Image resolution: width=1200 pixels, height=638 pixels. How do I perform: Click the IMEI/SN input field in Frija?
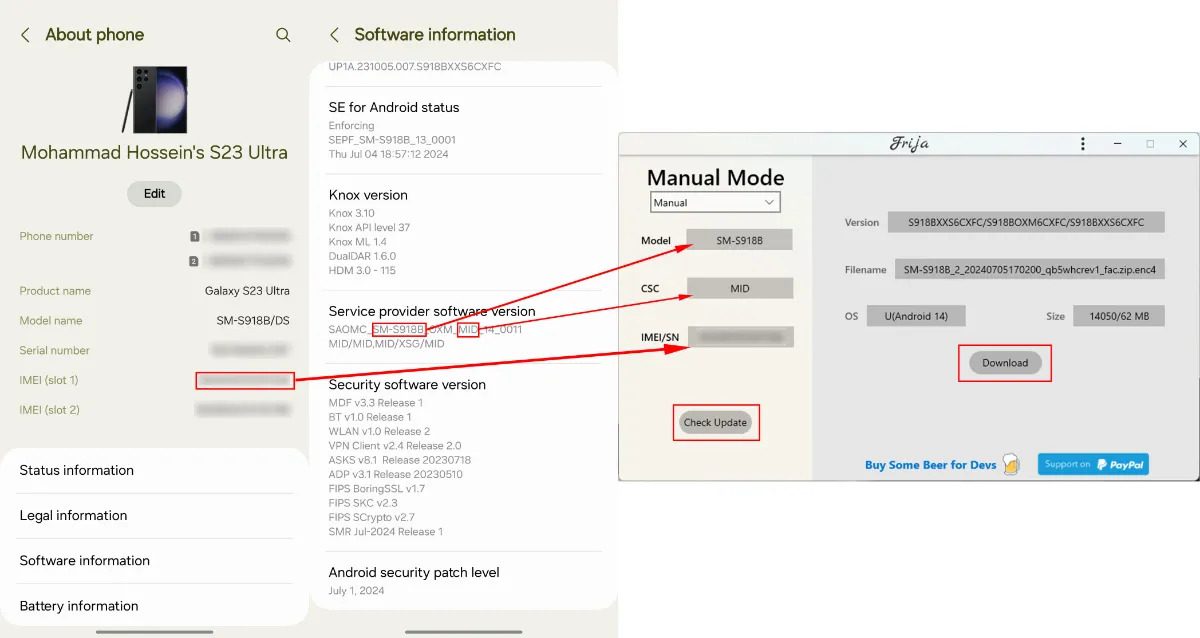point(740,337)
